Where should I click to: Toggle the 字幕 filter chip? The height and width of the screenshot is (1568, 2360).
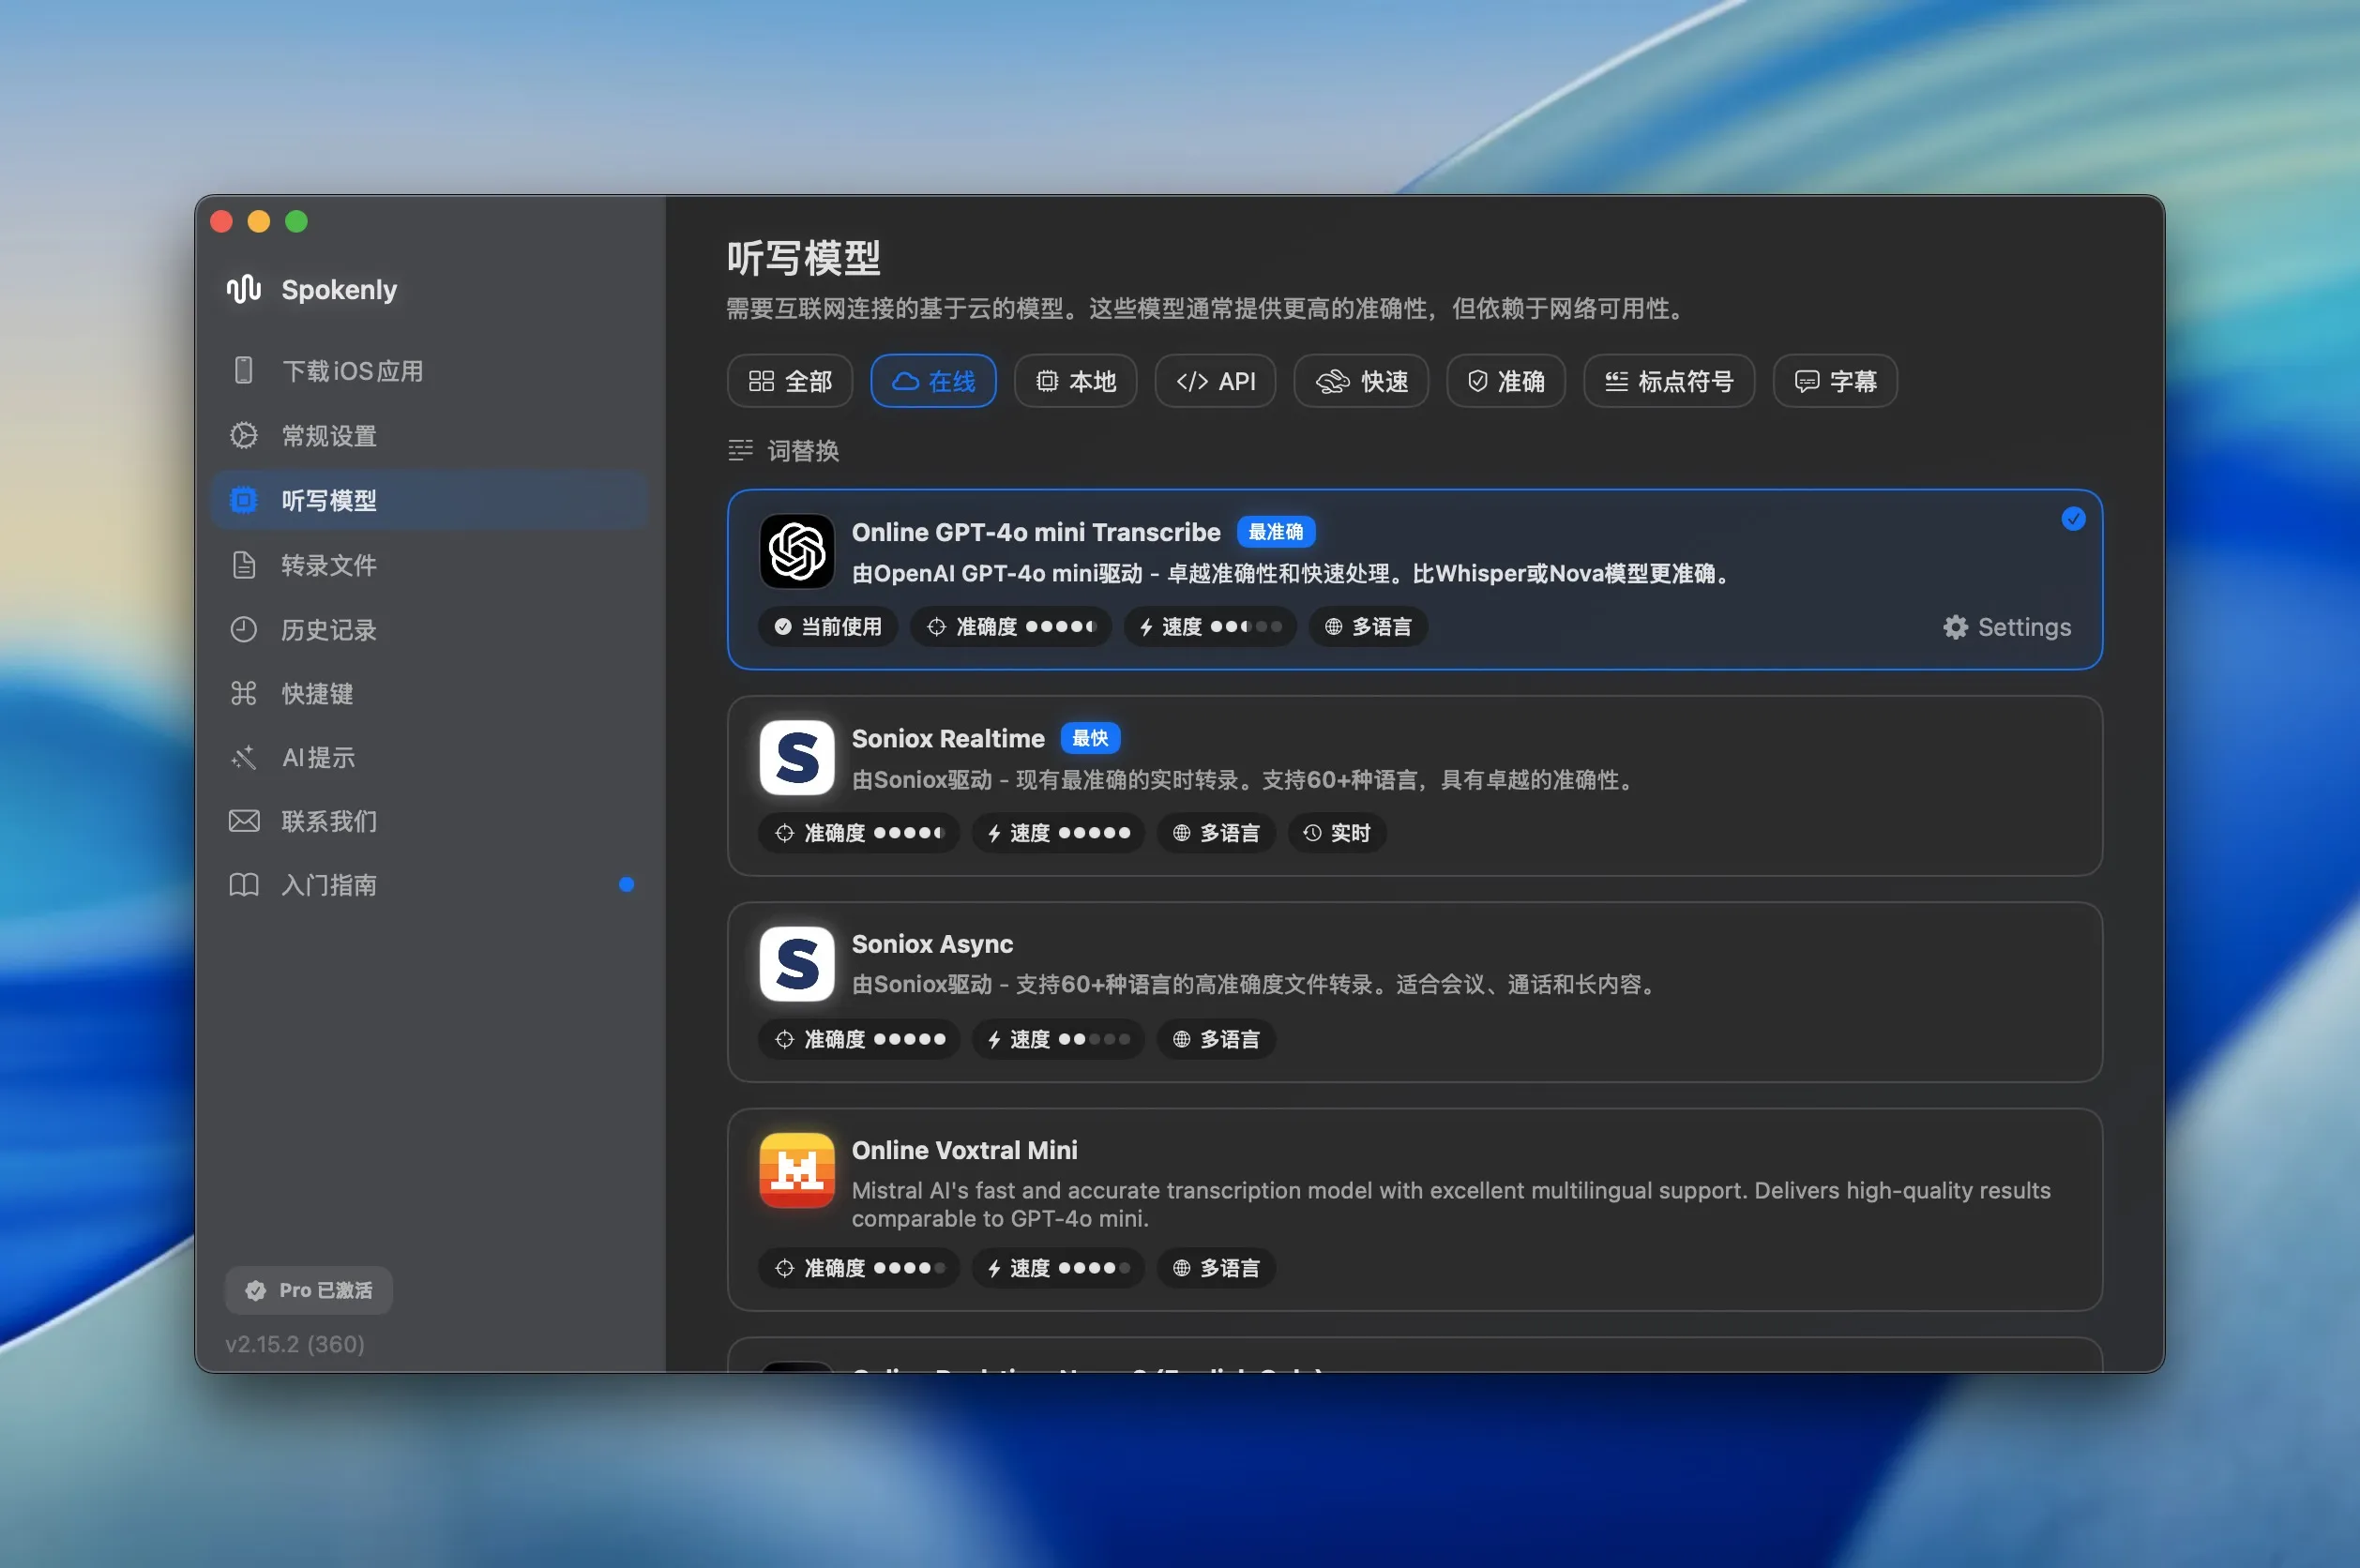pos(1834,381)
